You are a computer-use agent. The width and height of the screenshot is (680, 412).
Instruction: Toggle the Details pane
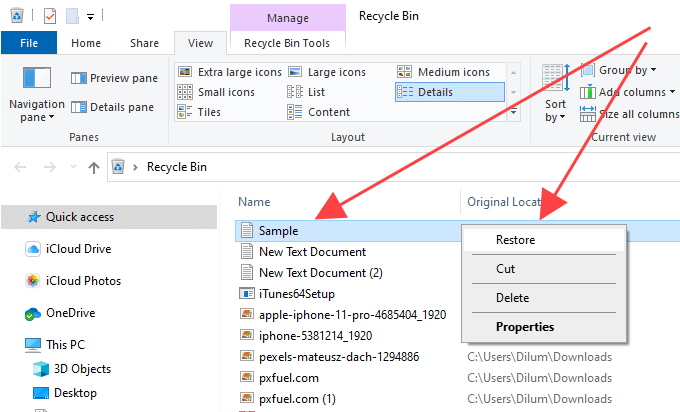pos(113,107)
